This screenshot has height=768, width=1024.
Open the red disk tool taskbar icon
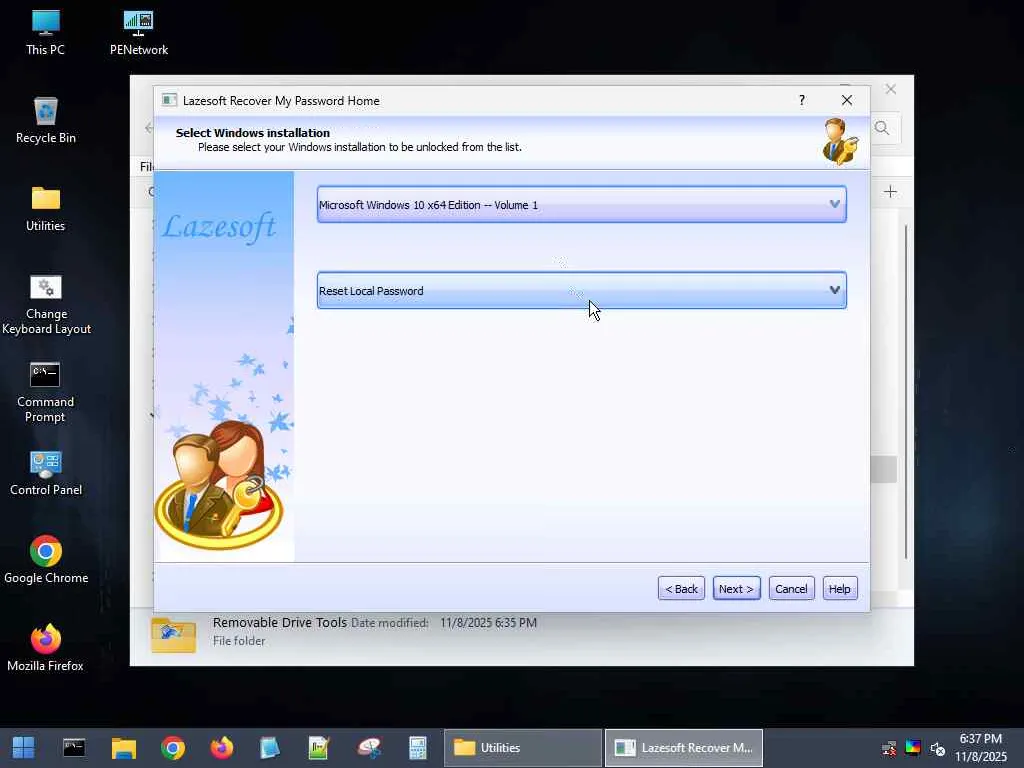369,748
